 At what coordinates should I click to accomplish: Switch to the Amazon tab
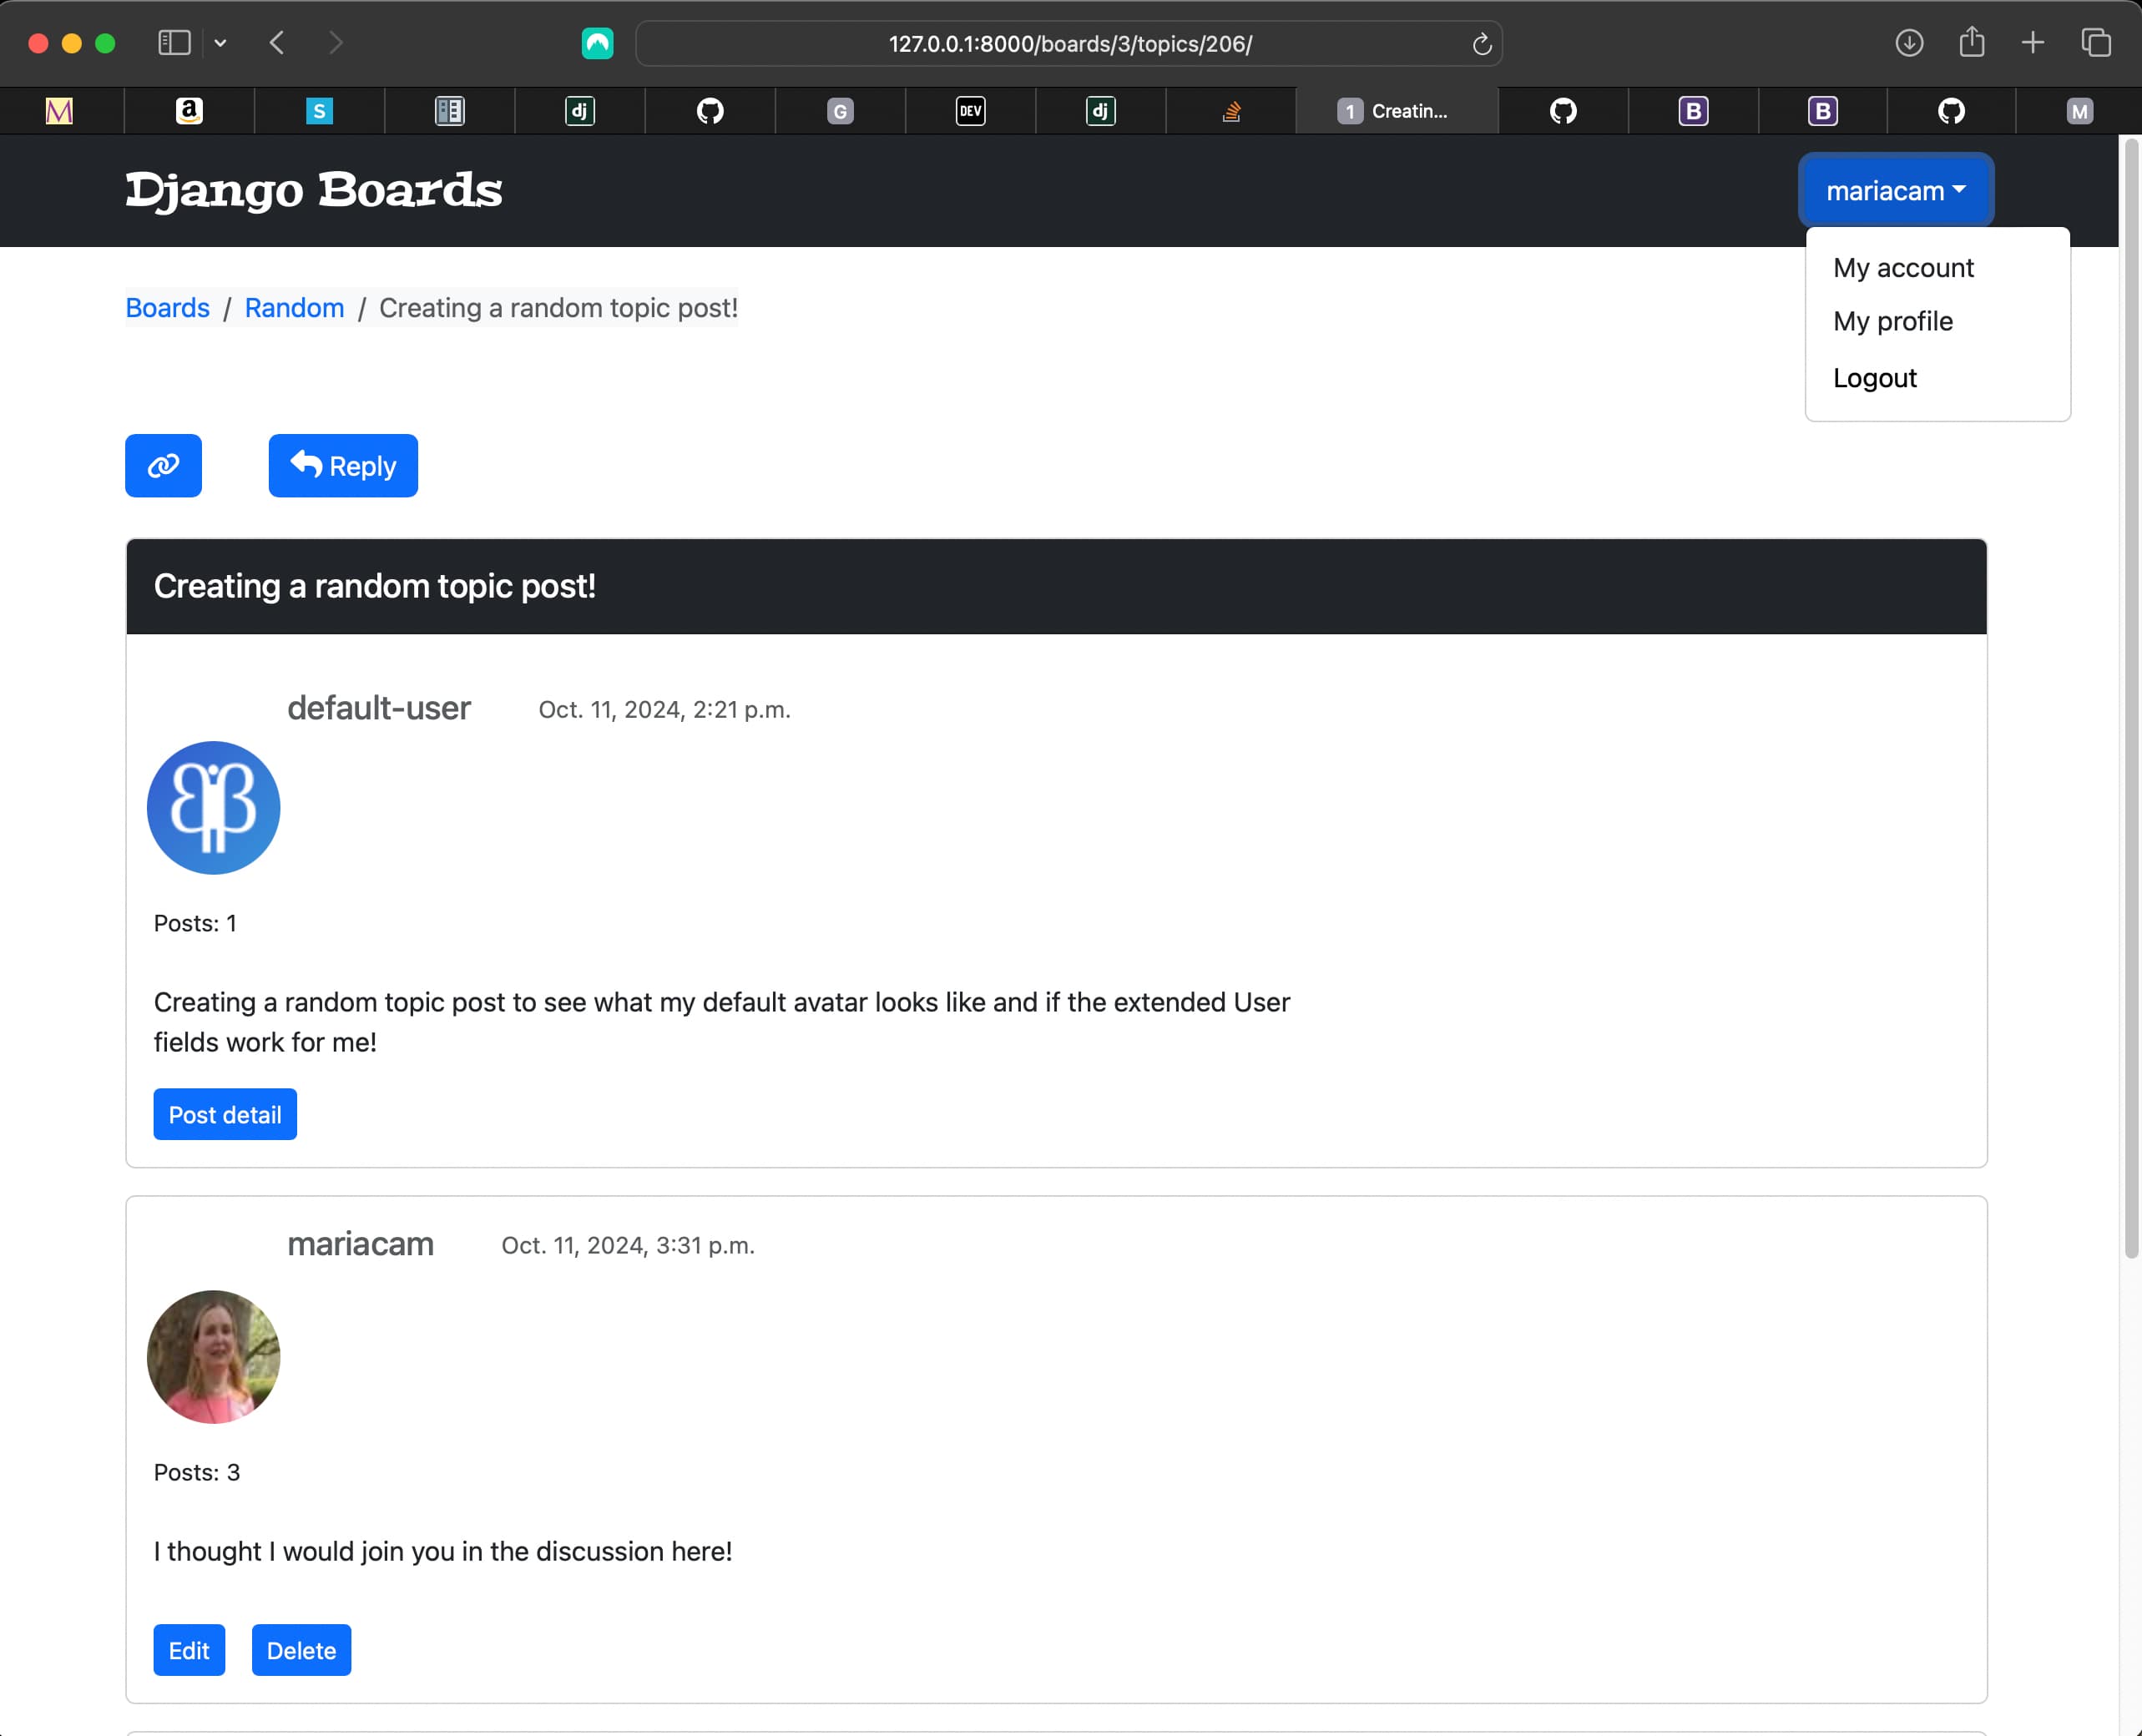pyautogui.click(x=189, y=111)
